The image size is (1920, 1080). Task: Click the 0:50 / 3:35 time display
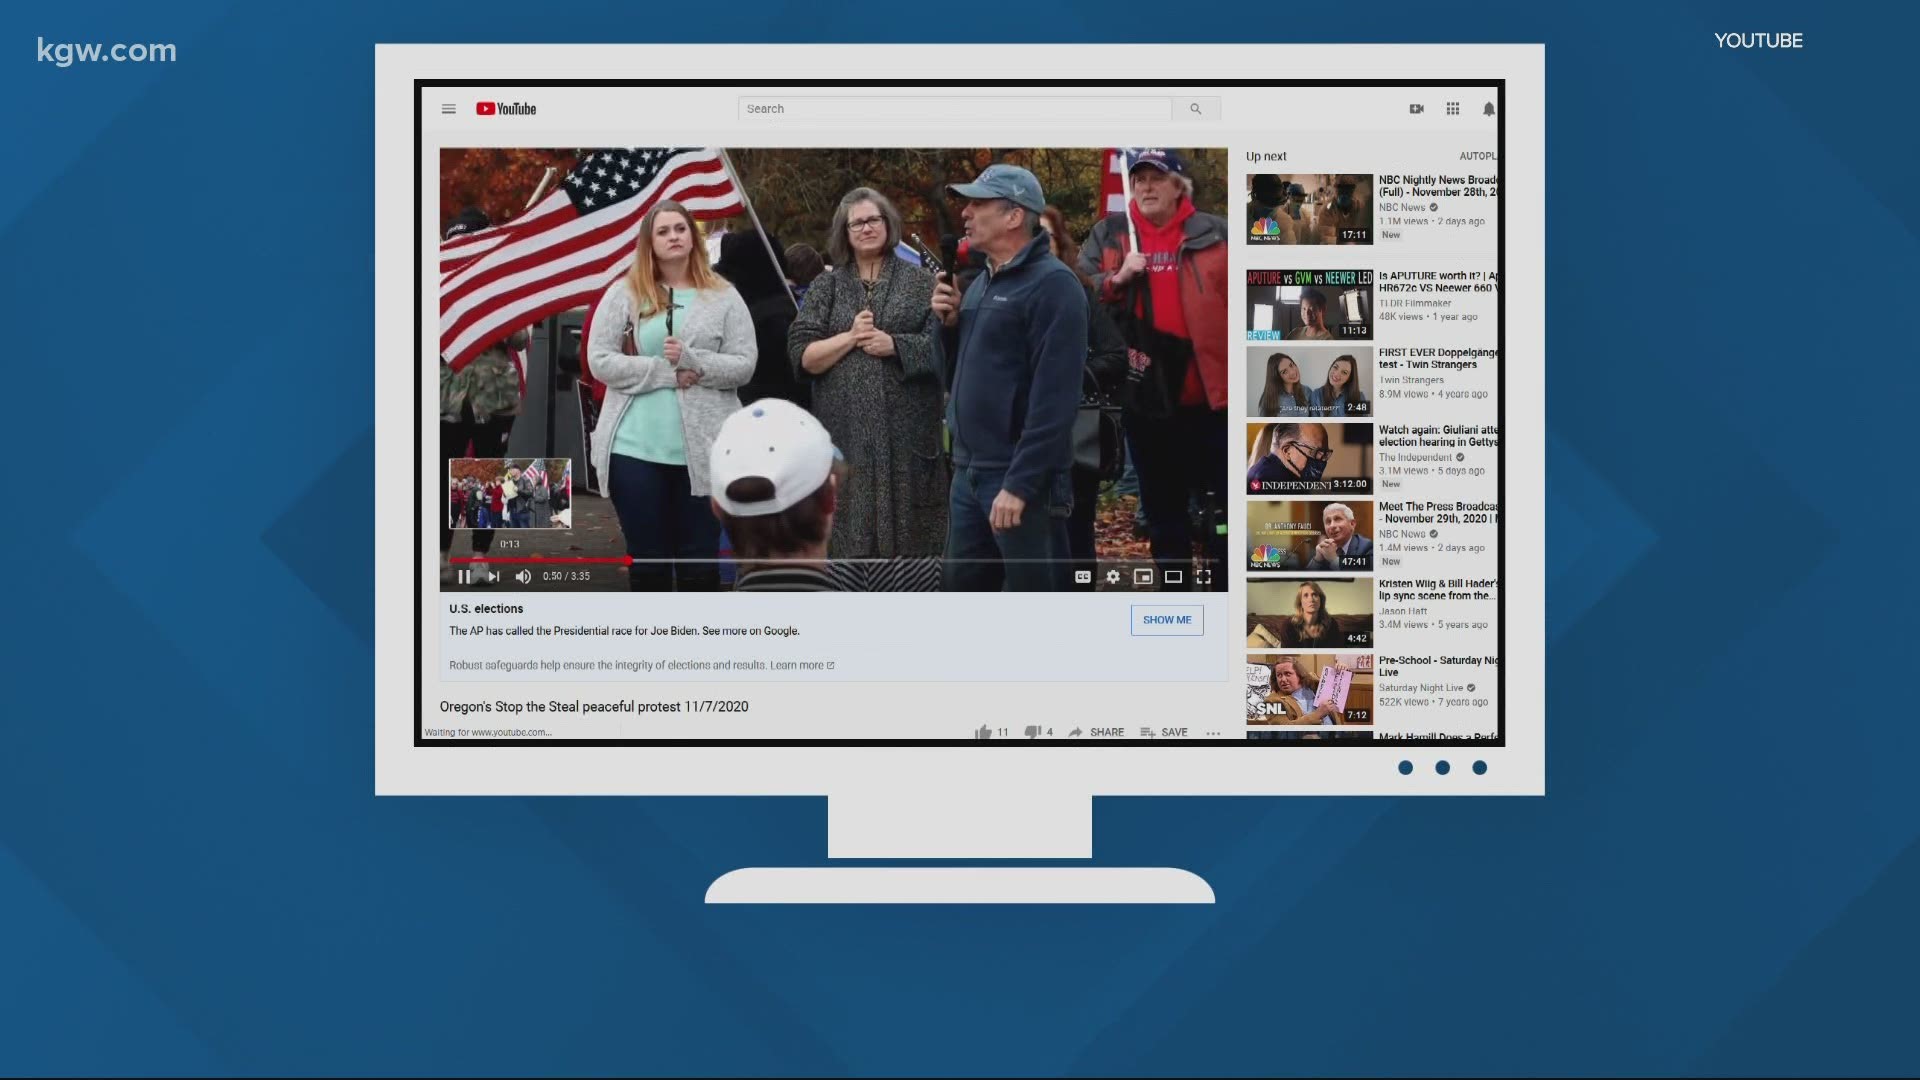point(566,577)
